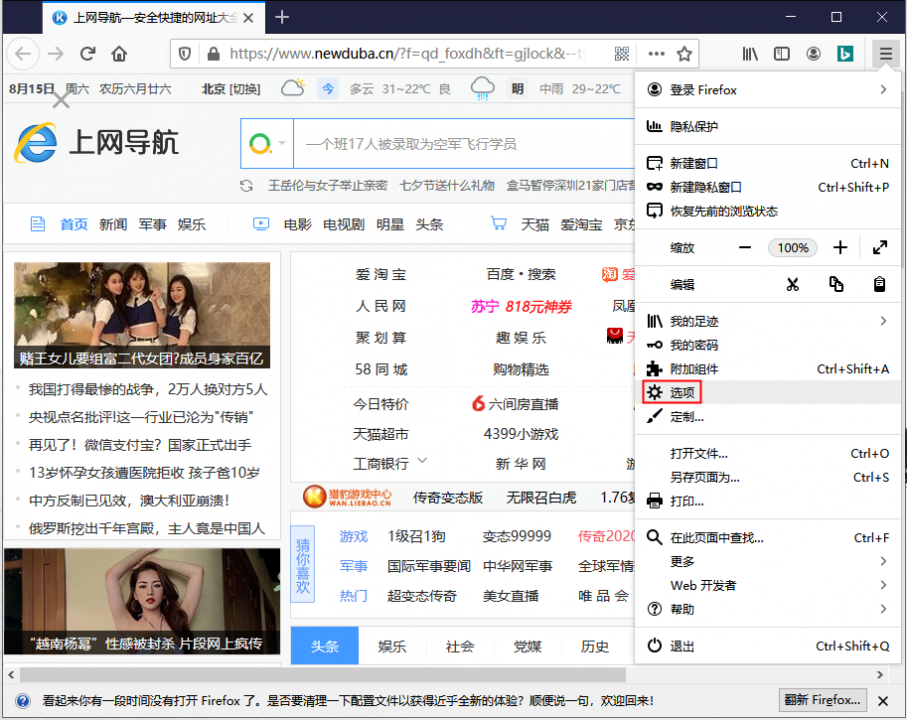Click the padlock site security icon
Screen dimensions: 907x720
(213, 54)
